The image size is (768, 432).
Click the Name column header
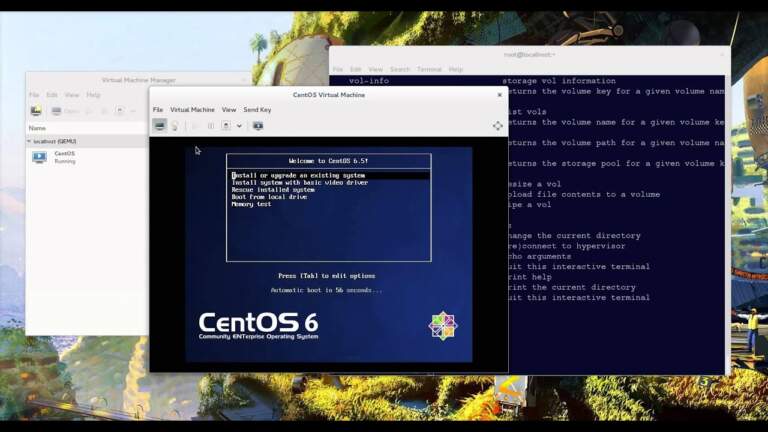pos(37,128)
